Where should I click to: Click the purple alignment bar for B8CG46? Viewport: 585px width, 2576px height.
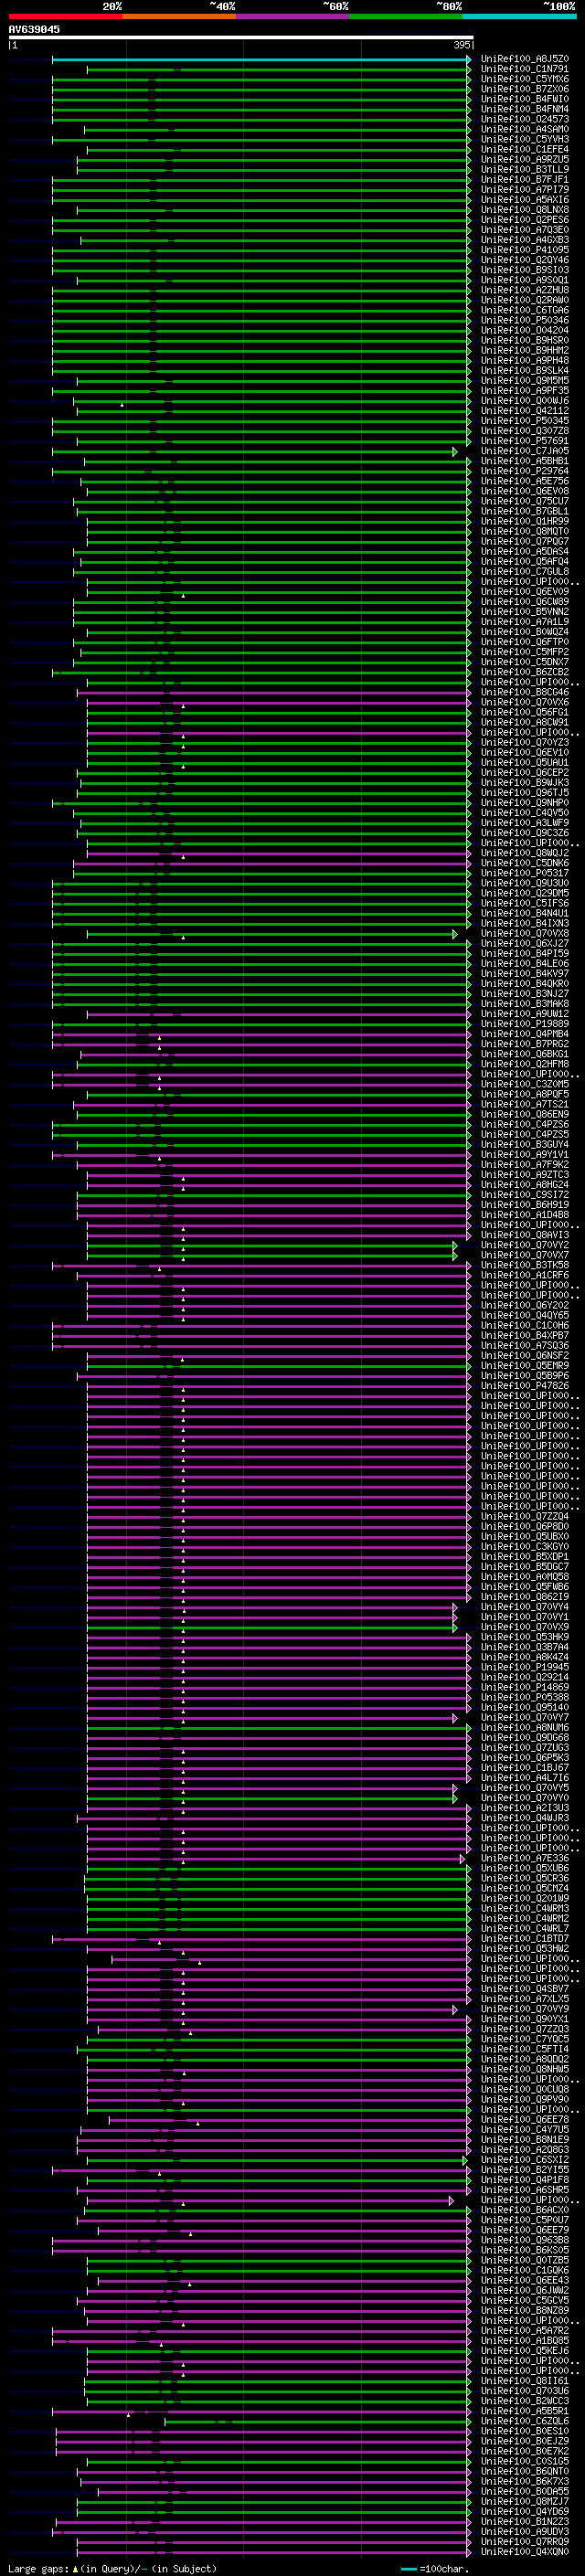click(x=273, y=692)
